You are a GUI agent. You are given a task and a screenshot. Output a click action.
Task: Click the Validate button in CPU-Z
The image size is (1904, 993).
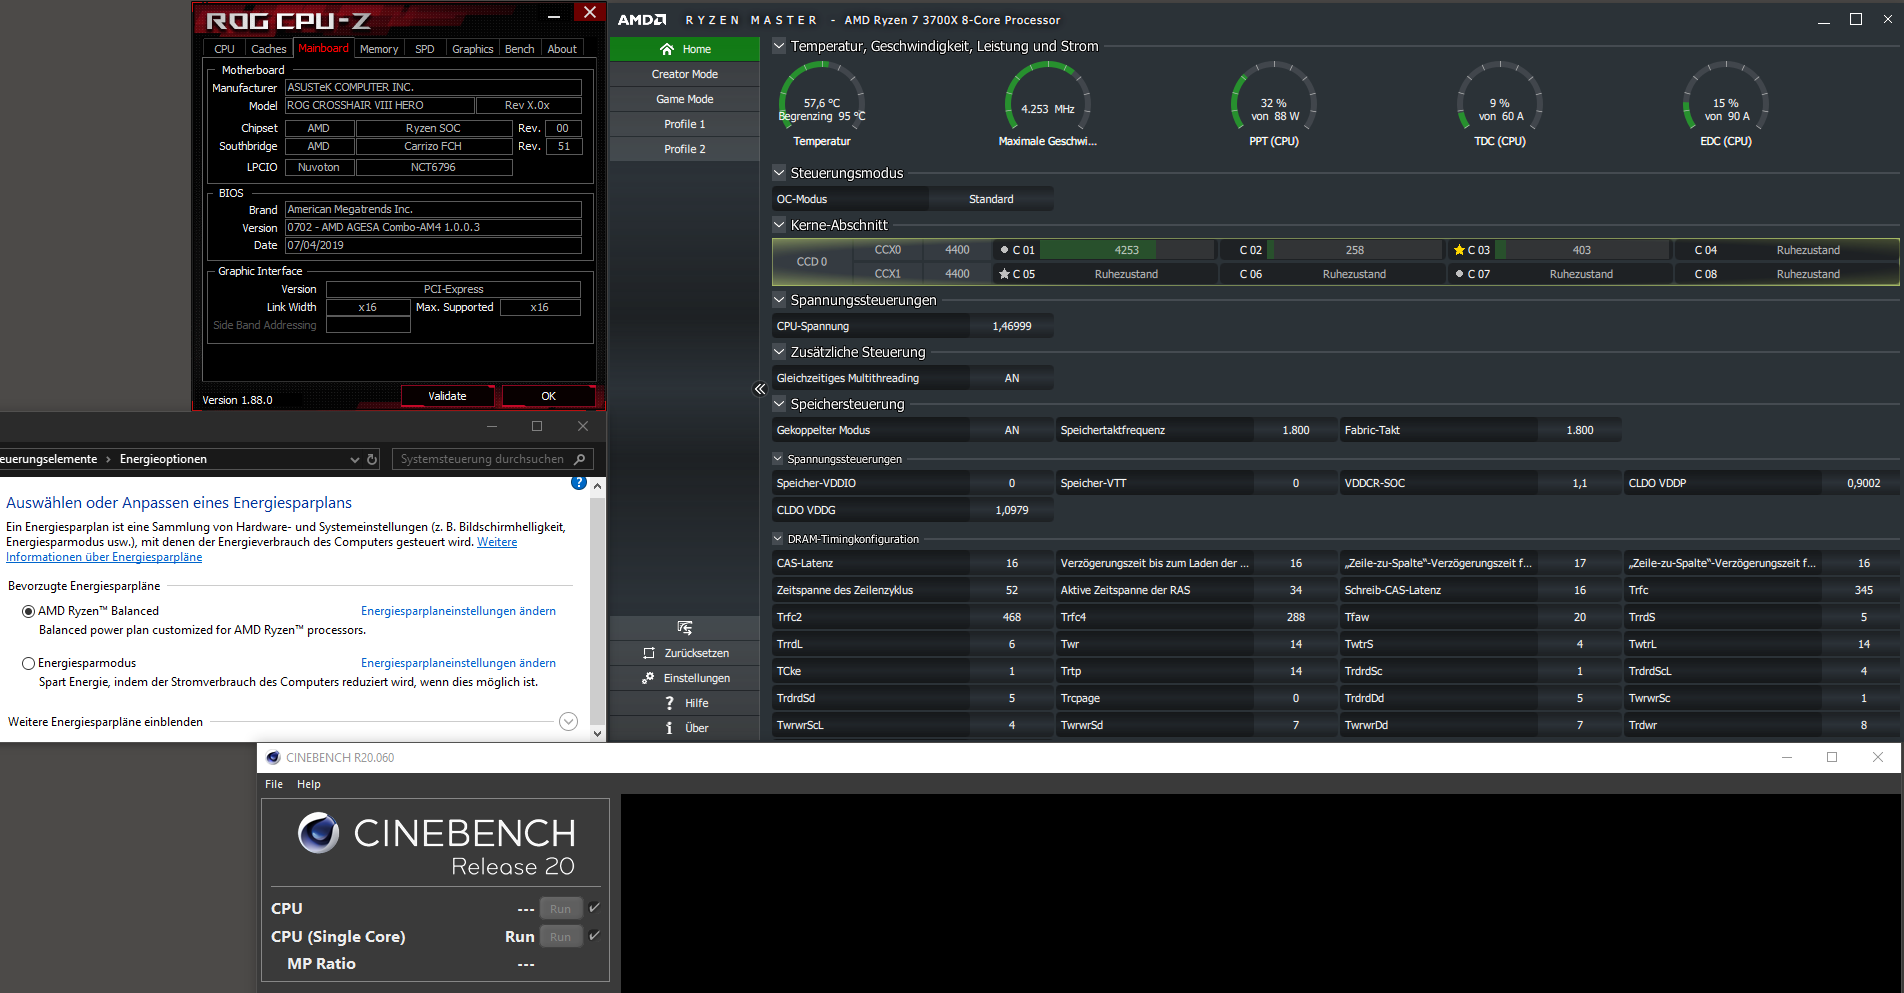coord(447,396)
